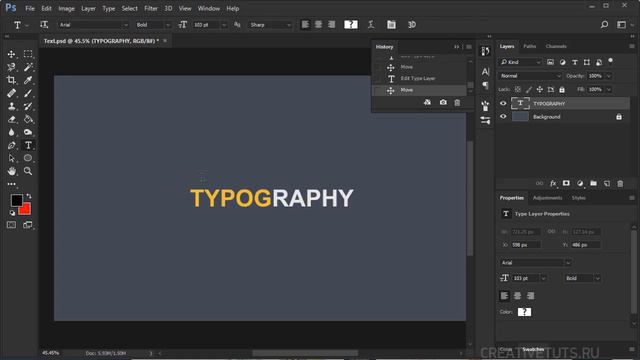Toggle right align text in options bar

click(x=331, y=25)
